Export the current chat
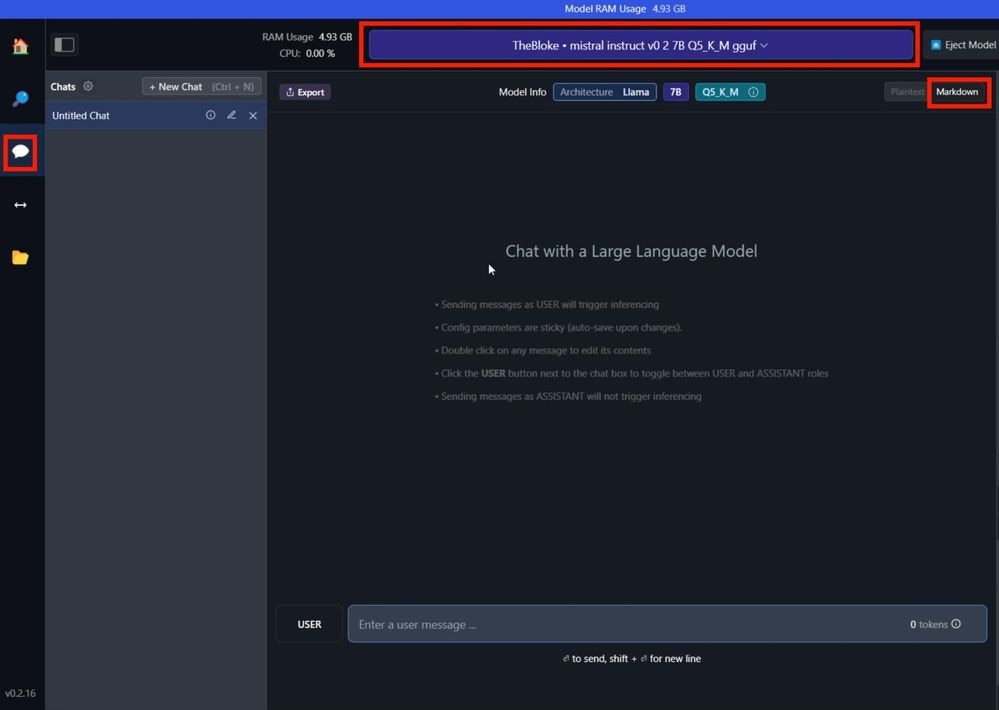999x710 pixels. click(x=305, y=92)
